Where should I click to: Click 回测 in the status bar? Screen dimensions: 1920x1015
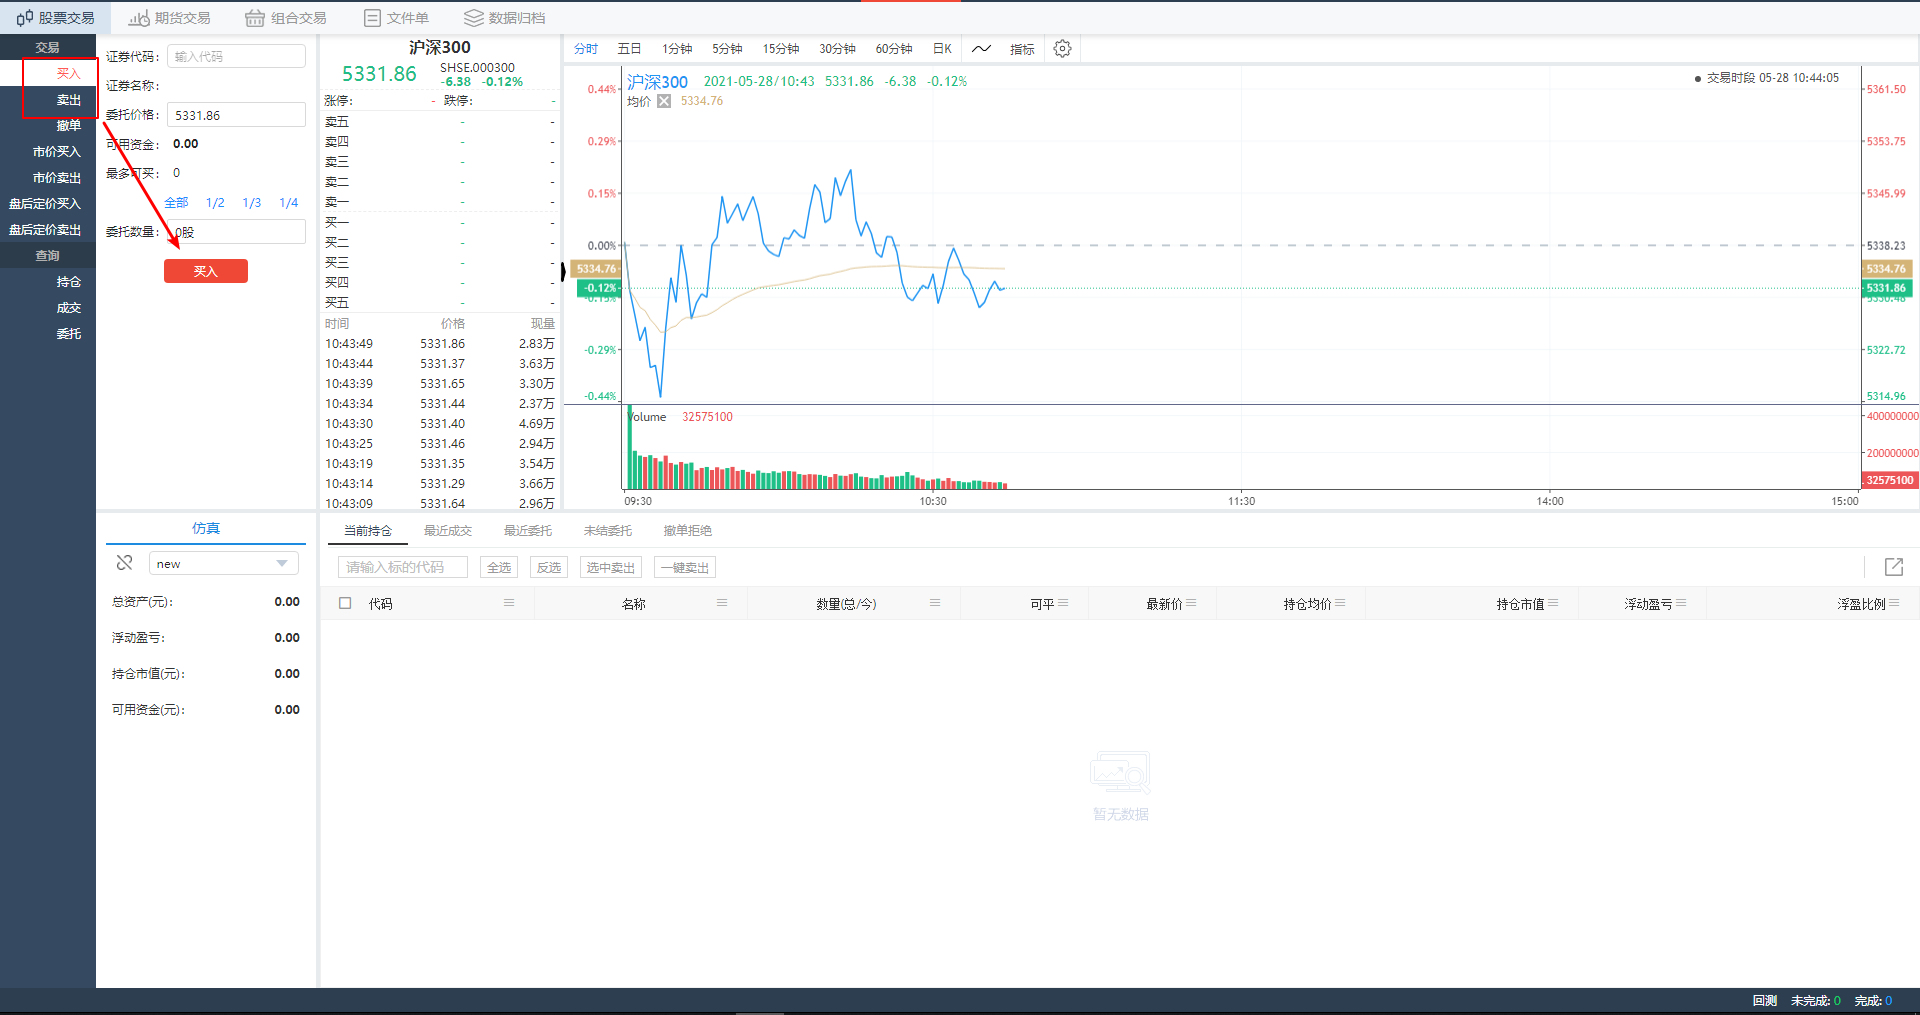pos(1764,1001)
